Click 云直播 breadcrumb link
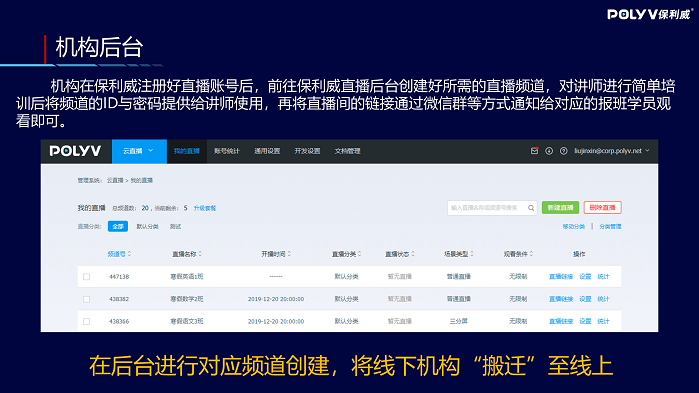This screenshot has height=393, width=699. coord(115,180)
